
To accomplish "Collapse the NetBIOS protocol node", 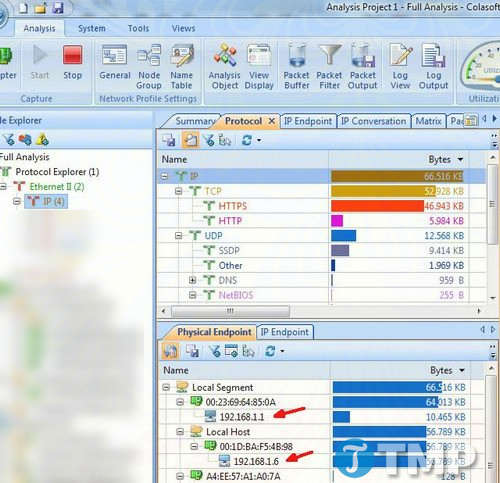I will 192,295.
